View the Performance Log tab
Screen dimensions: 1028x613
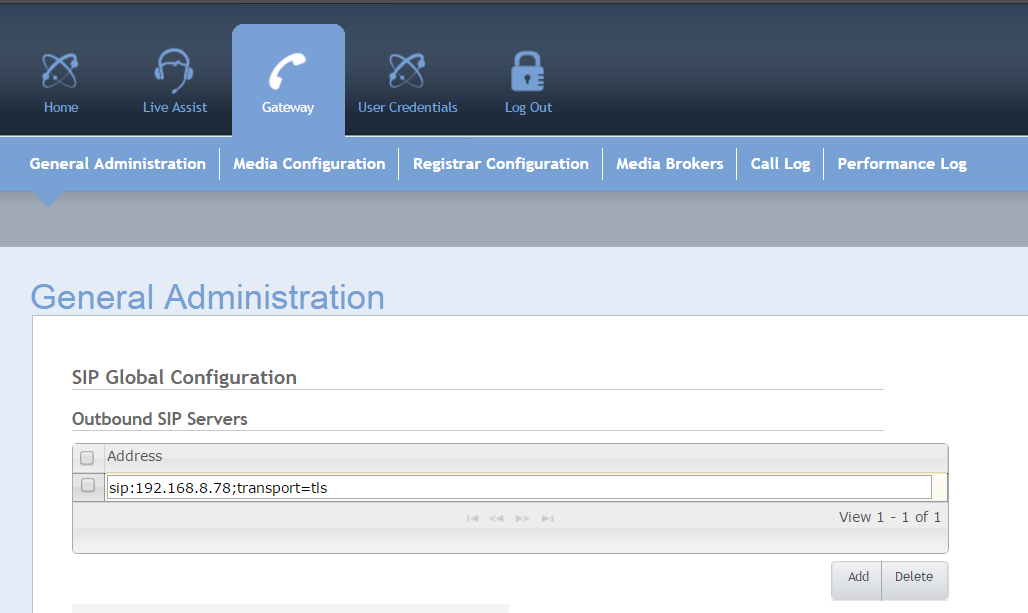[x=902, y=164]
